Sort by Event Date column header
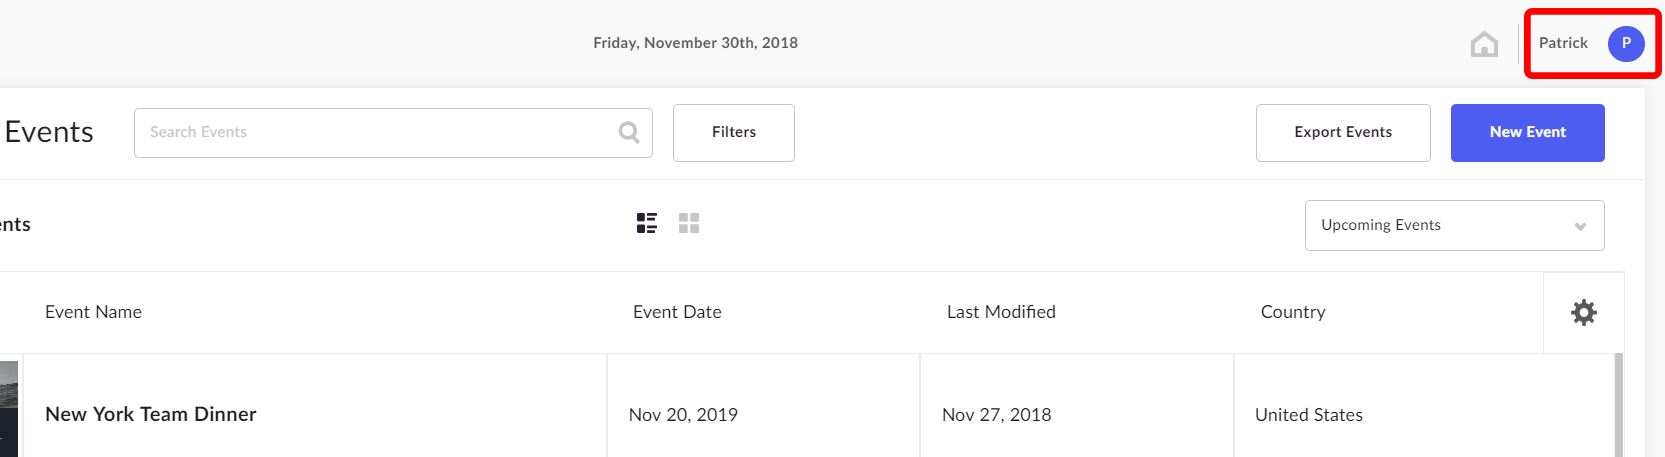This screenshot has height=457, width=1665. pyautogui.click(x=677, y=312)
